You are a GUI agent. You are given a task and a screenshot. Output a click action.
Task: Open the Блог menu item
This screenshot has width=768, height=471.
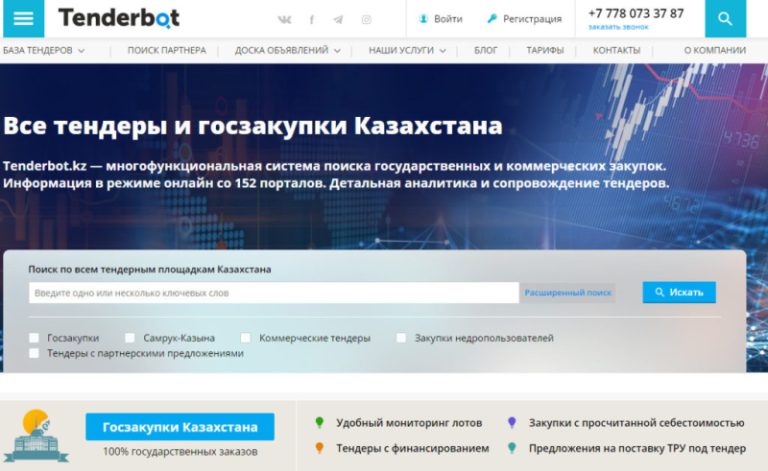coord(485,50)
